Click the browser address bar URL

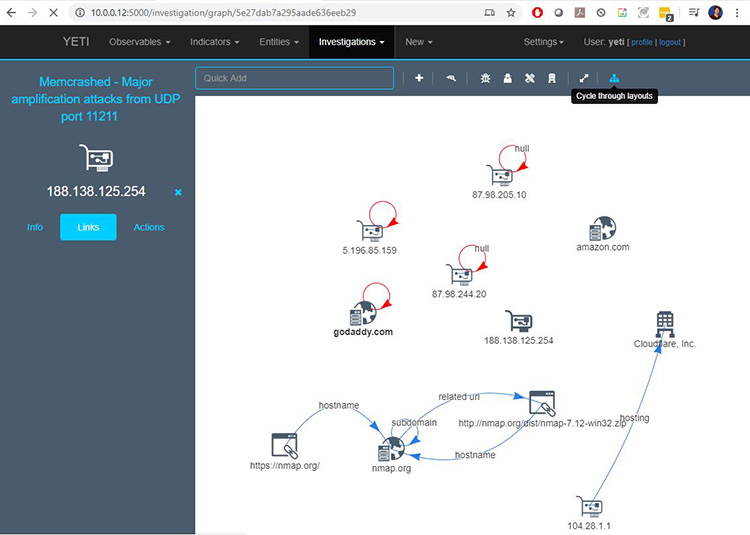tap(223, 12)
